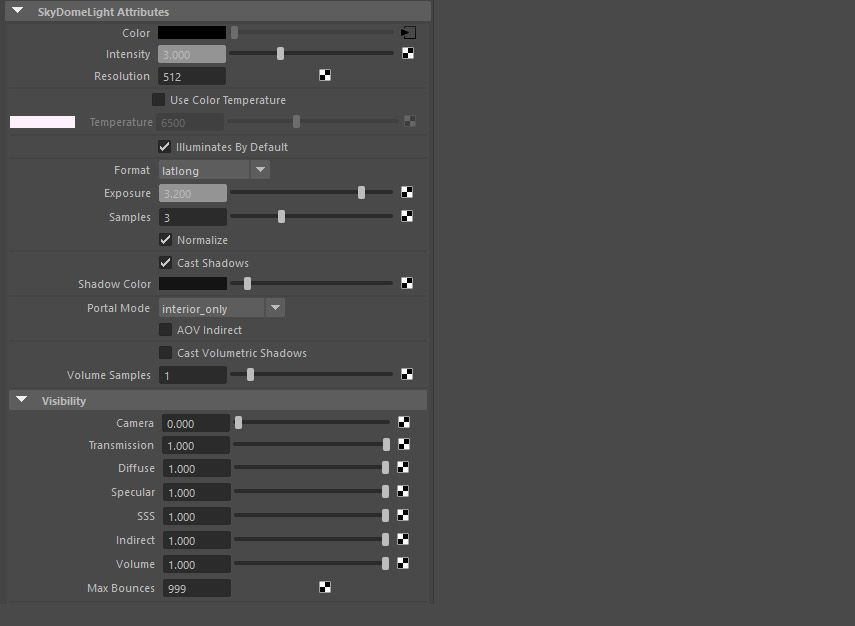Click the Resolution input field
855x626 pixels.
point(192,76)
